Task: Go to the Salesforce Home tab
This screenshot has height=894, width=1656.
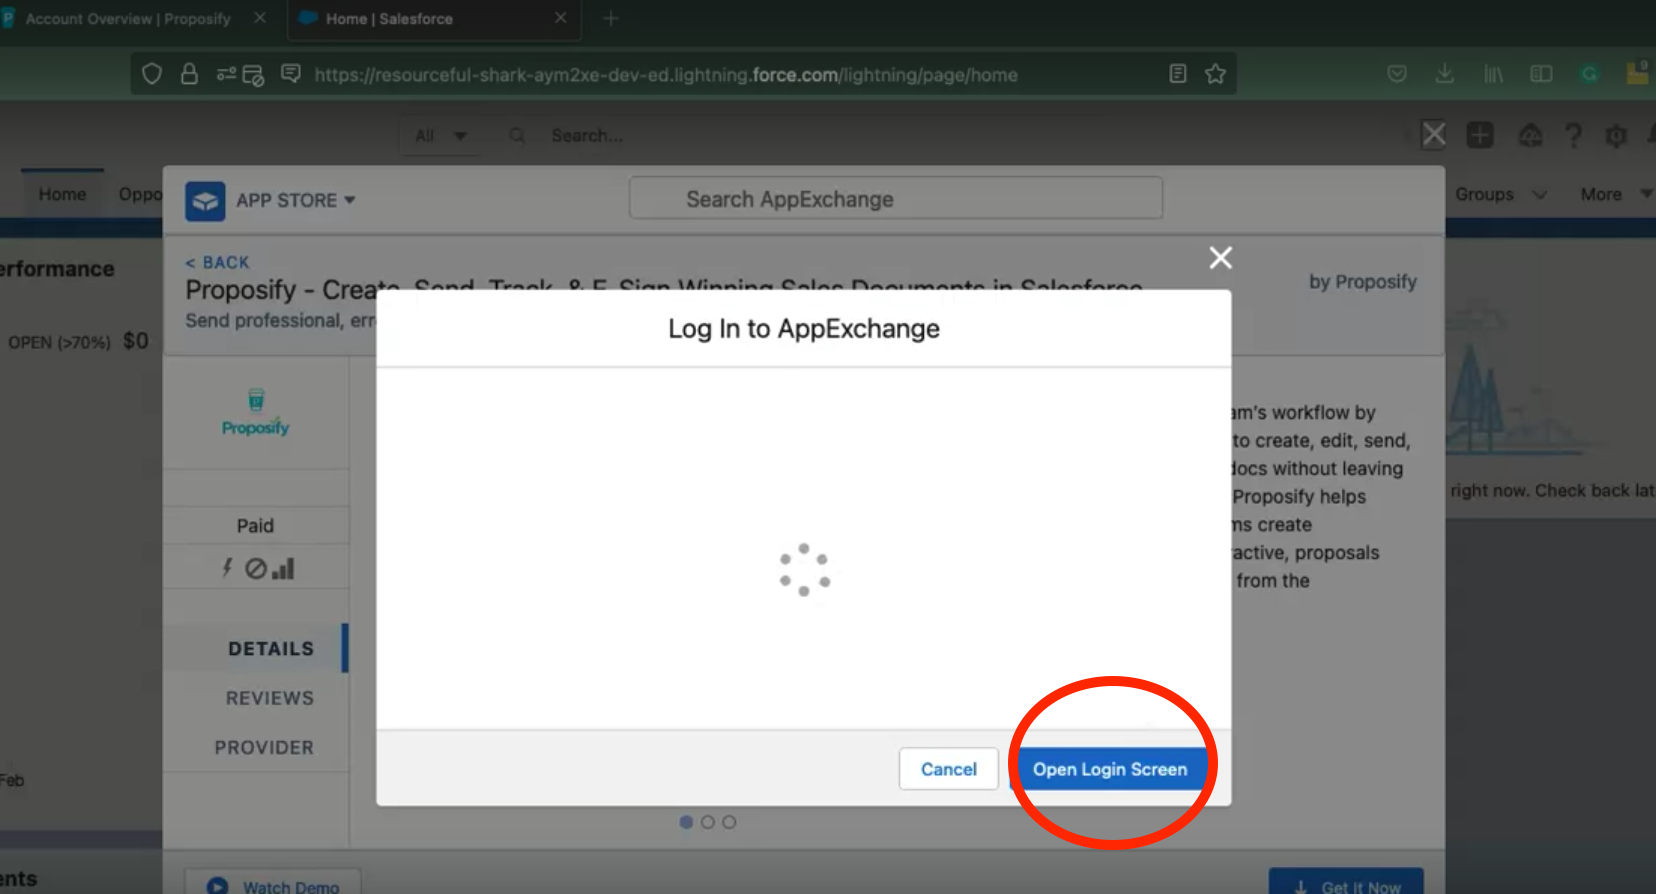Action: point(62,194)
